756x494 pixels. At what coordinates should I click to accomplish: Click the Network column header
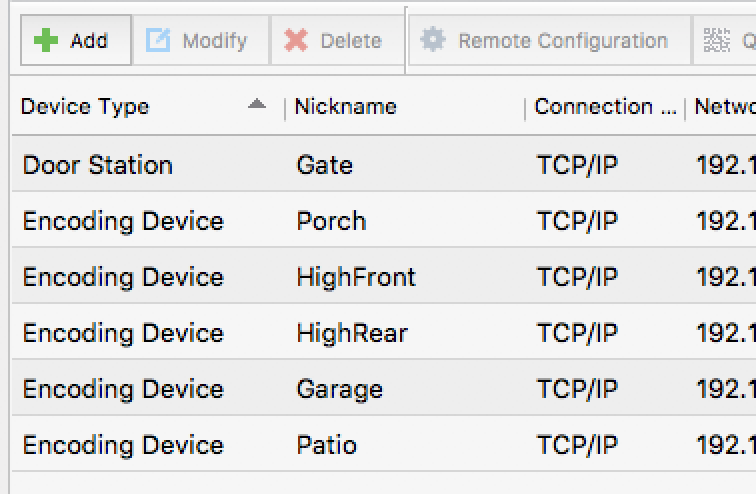(x=724, y=107)
